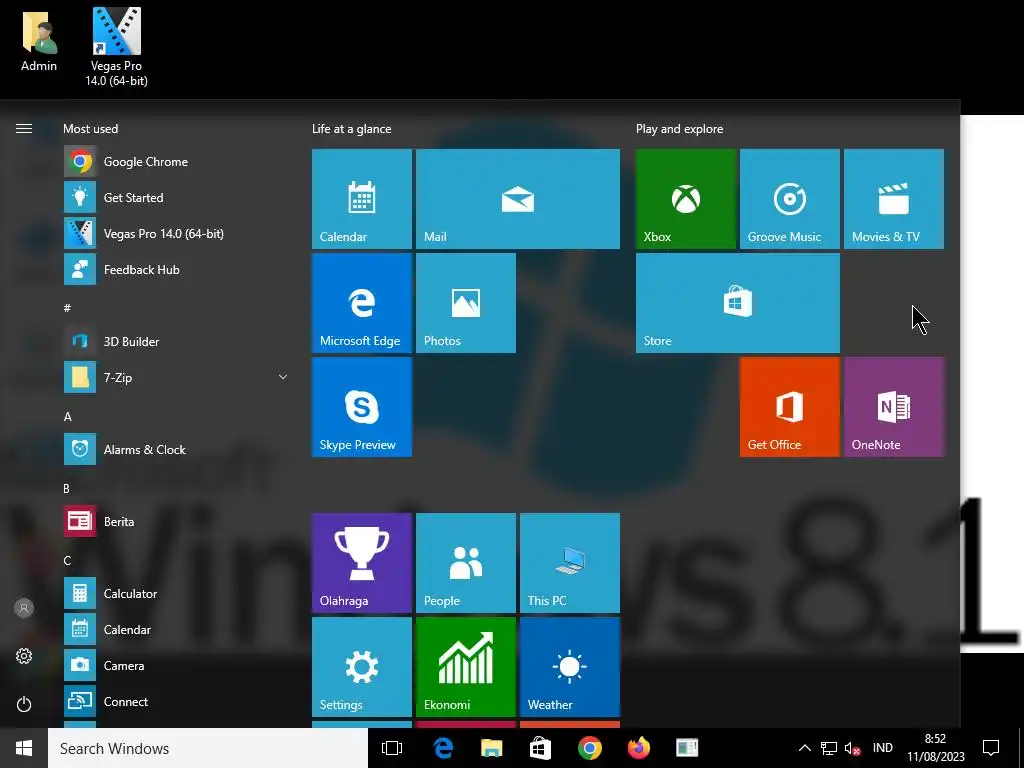This screenshot has height=768, width=1024.
Task: Open the Camera app
Action: point(176,665)
